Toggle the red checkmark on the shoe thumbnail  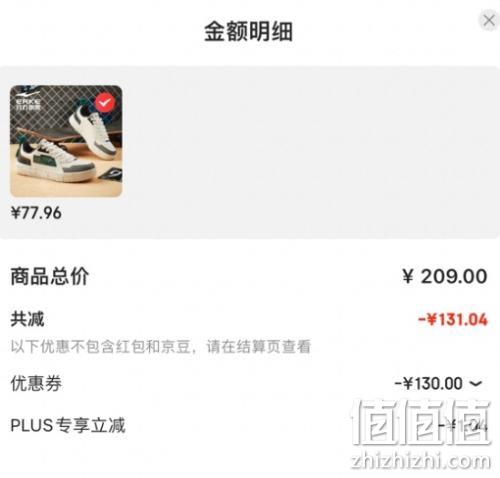tap(105, 103)
